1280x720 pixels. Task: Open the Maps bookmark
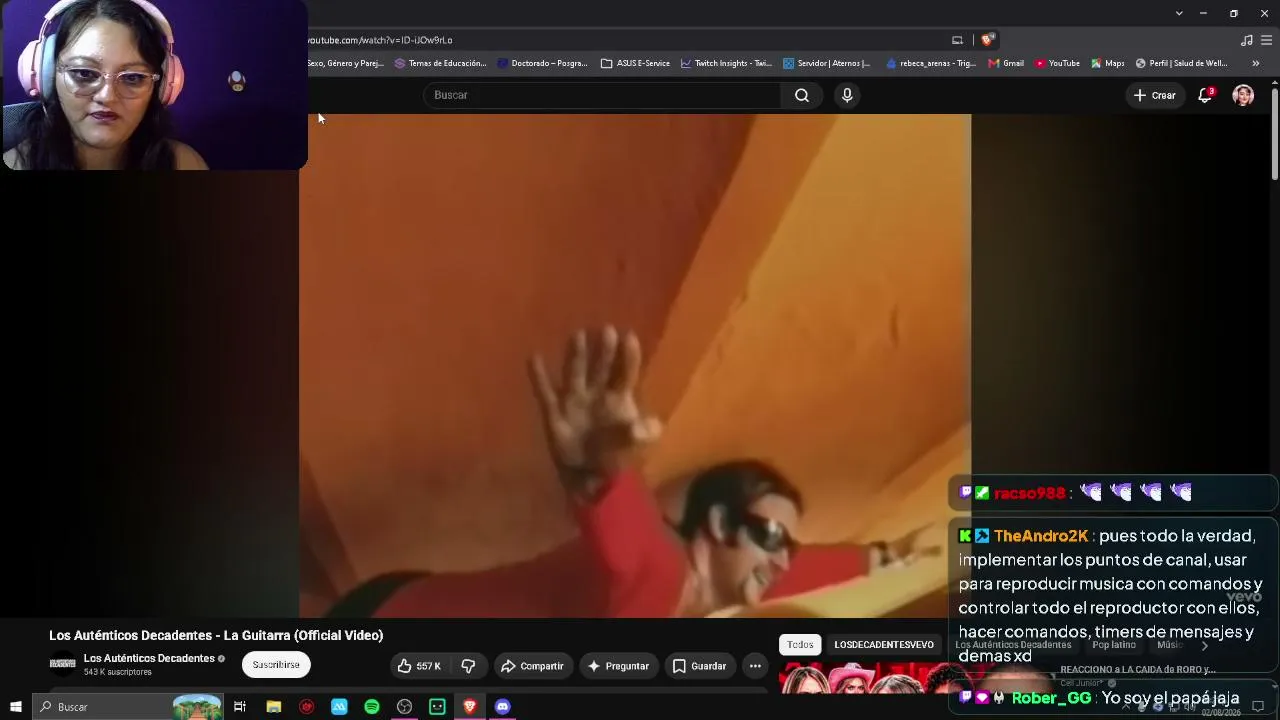(1108, 63)
